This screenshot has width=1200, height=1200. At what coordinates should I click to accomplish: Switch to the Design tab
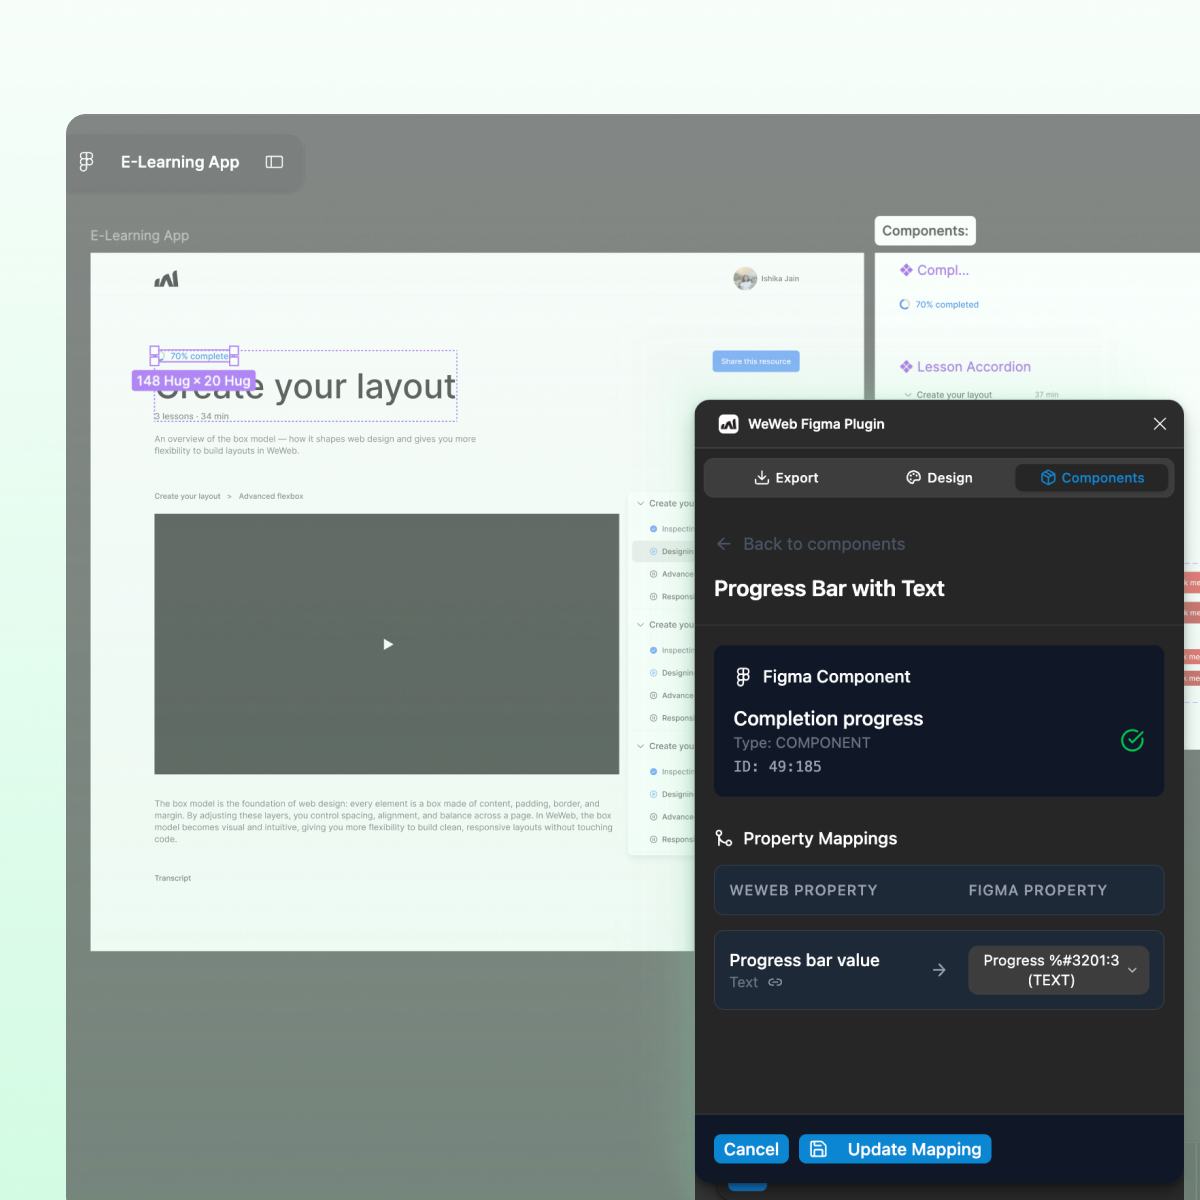(939, 478)
